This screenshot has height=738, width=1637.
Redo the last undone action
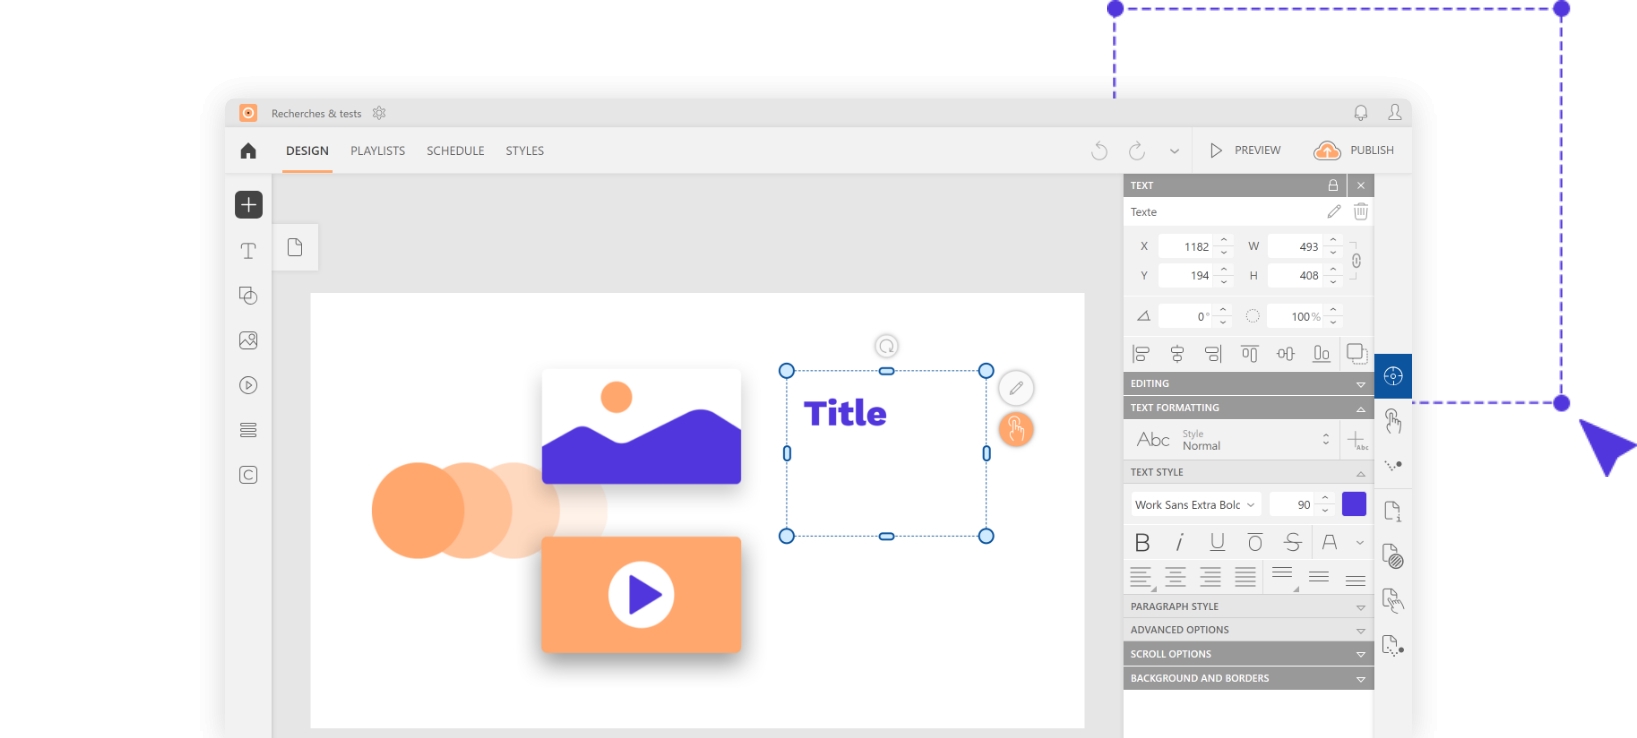click(x=1137, y=151)
